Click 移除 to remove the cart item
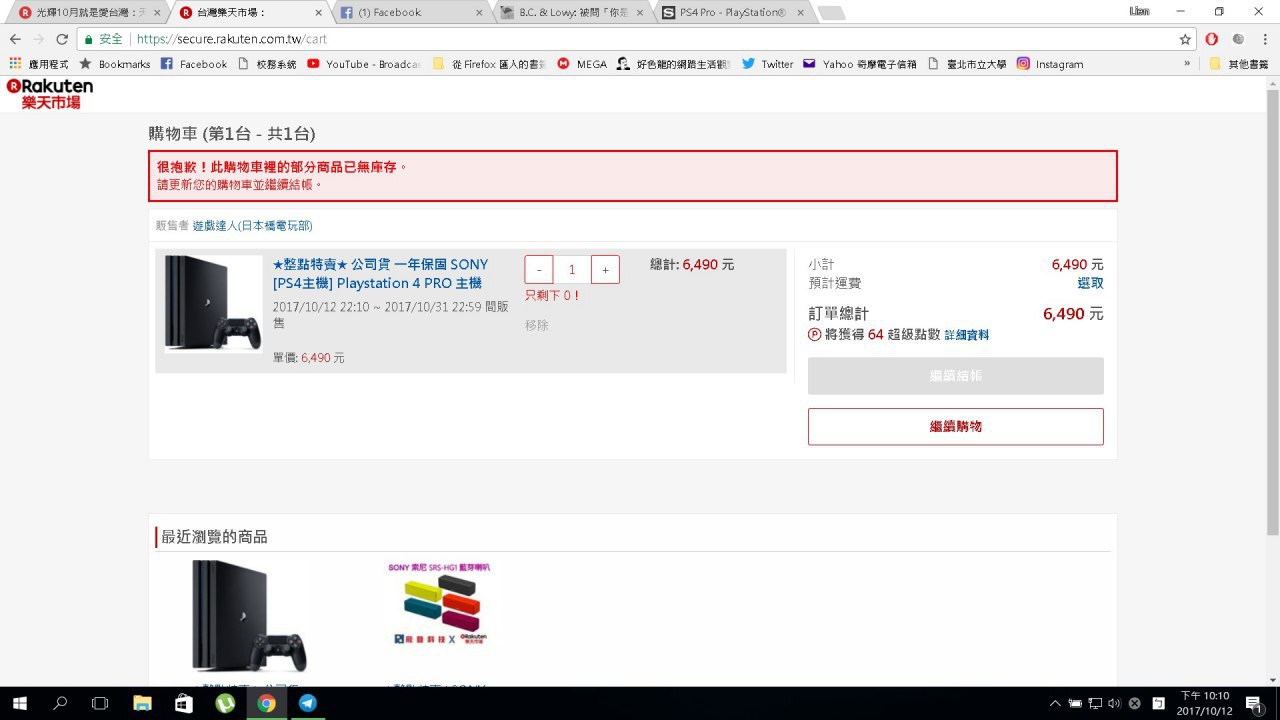 (x=537, y=325)
